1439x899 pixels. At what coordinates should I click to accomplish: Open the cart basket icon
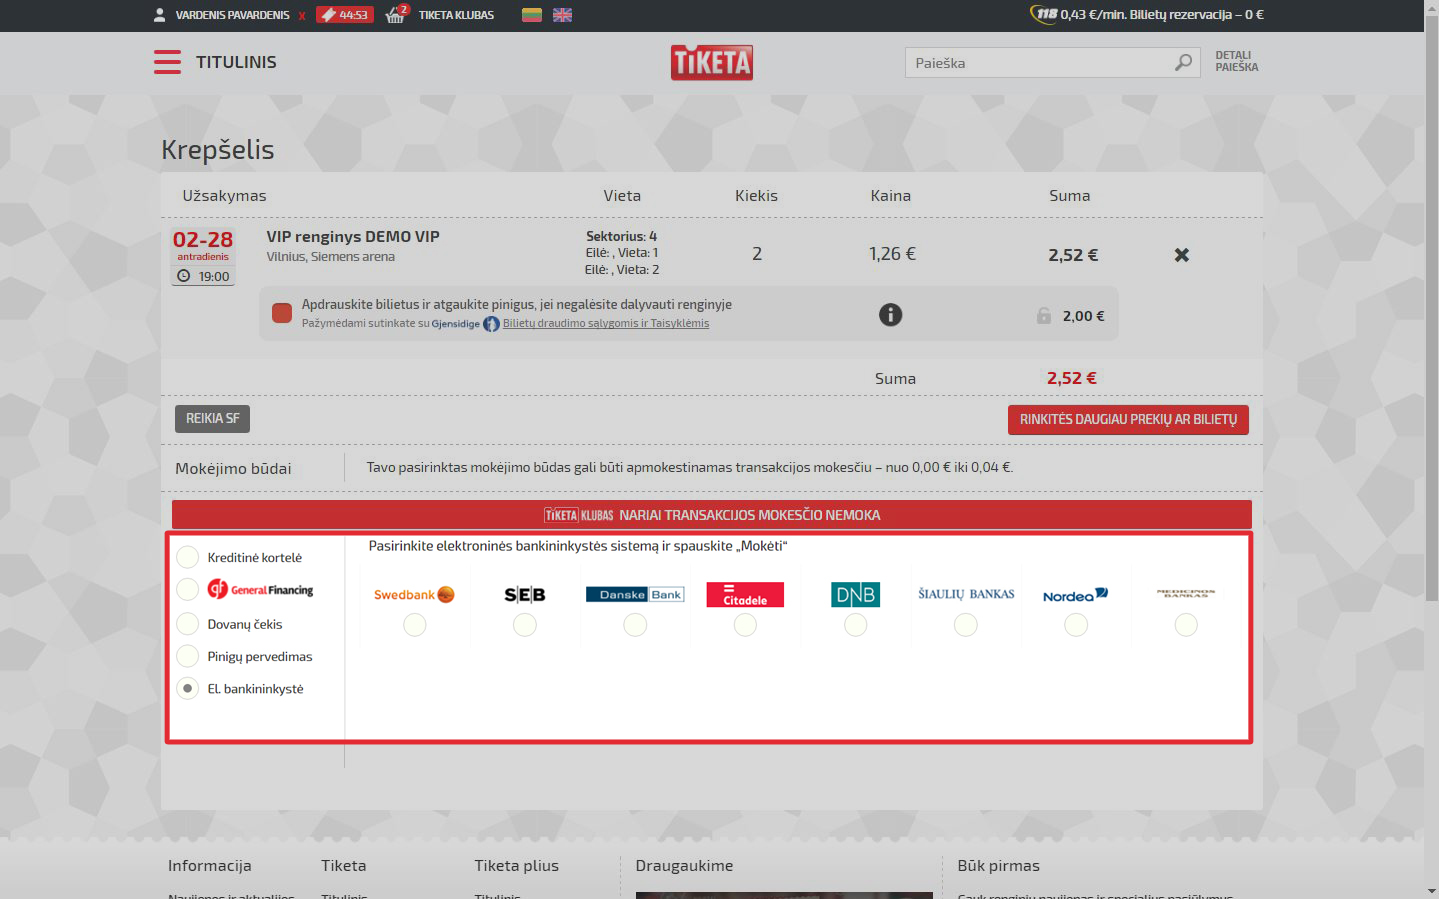coord(397,14)
